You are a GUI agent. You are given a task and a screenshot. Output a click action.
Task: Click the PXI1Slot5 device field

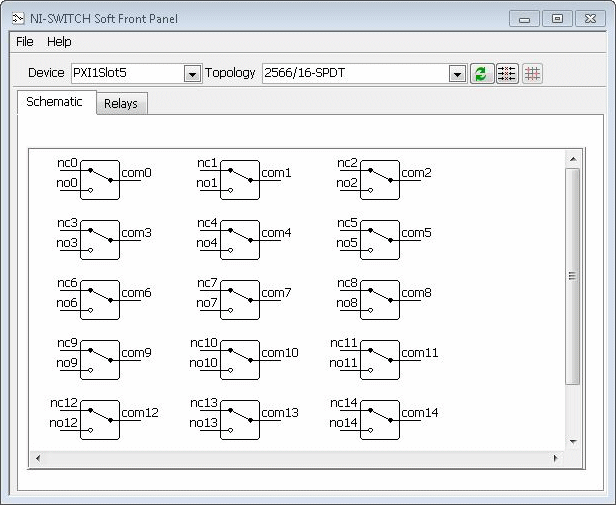coord(125,74)
